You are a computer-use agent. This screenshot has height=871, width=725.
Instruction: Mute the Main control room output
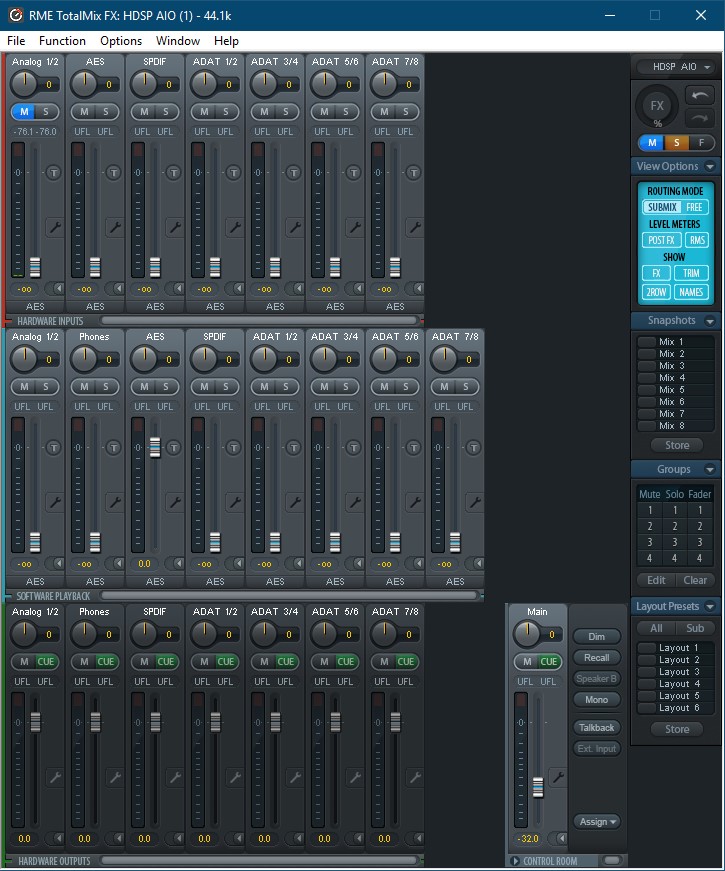point(527,662)
